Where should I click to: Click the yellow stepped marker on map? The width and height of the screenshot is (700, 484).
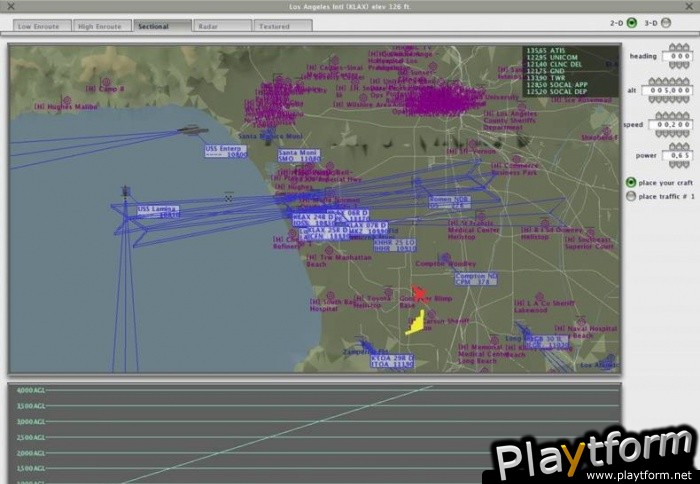416,323
